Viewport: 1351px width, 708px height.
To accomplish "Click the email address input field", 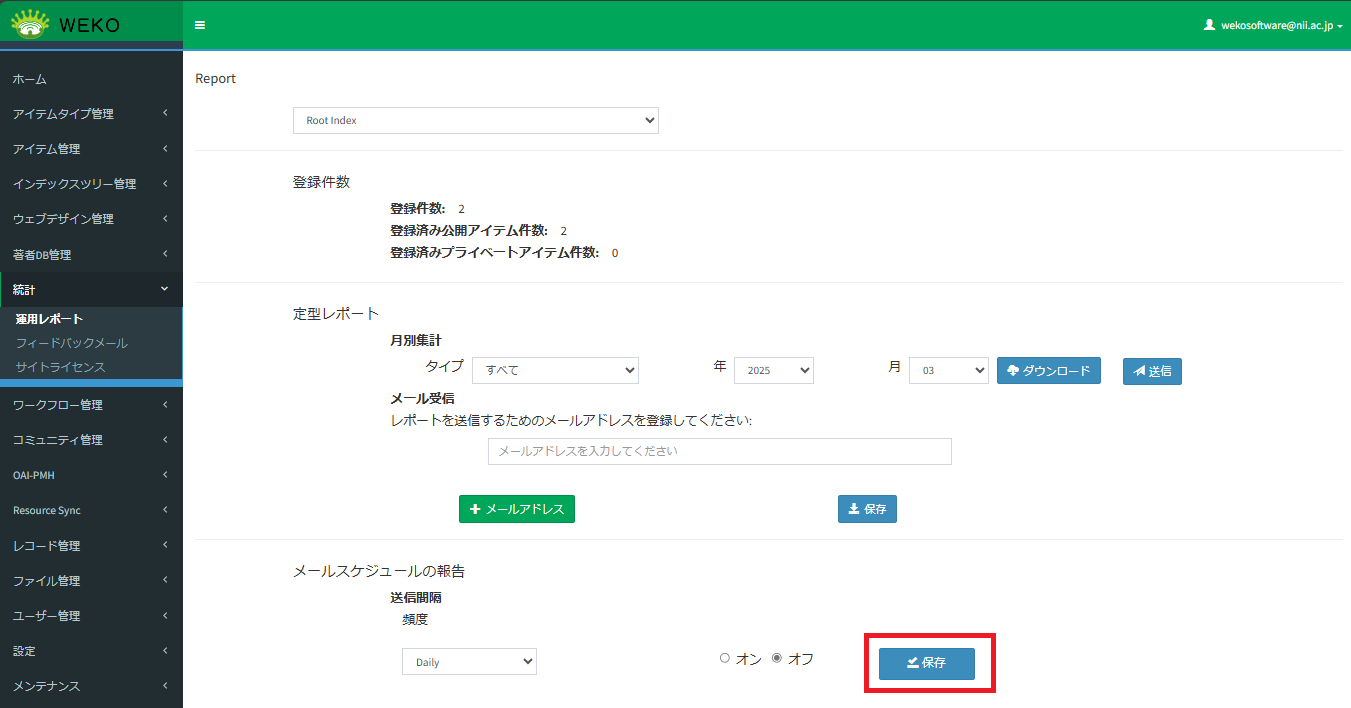I will click(x=719, y=451).
